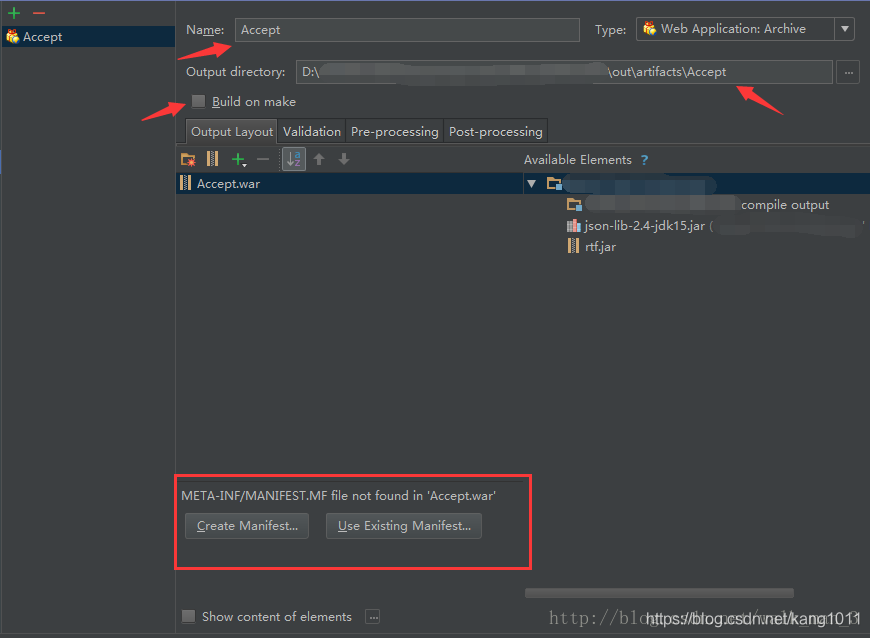Browse for output directory with ellipsis button
This screenshot has width=870, height=638.
[848, 72]
